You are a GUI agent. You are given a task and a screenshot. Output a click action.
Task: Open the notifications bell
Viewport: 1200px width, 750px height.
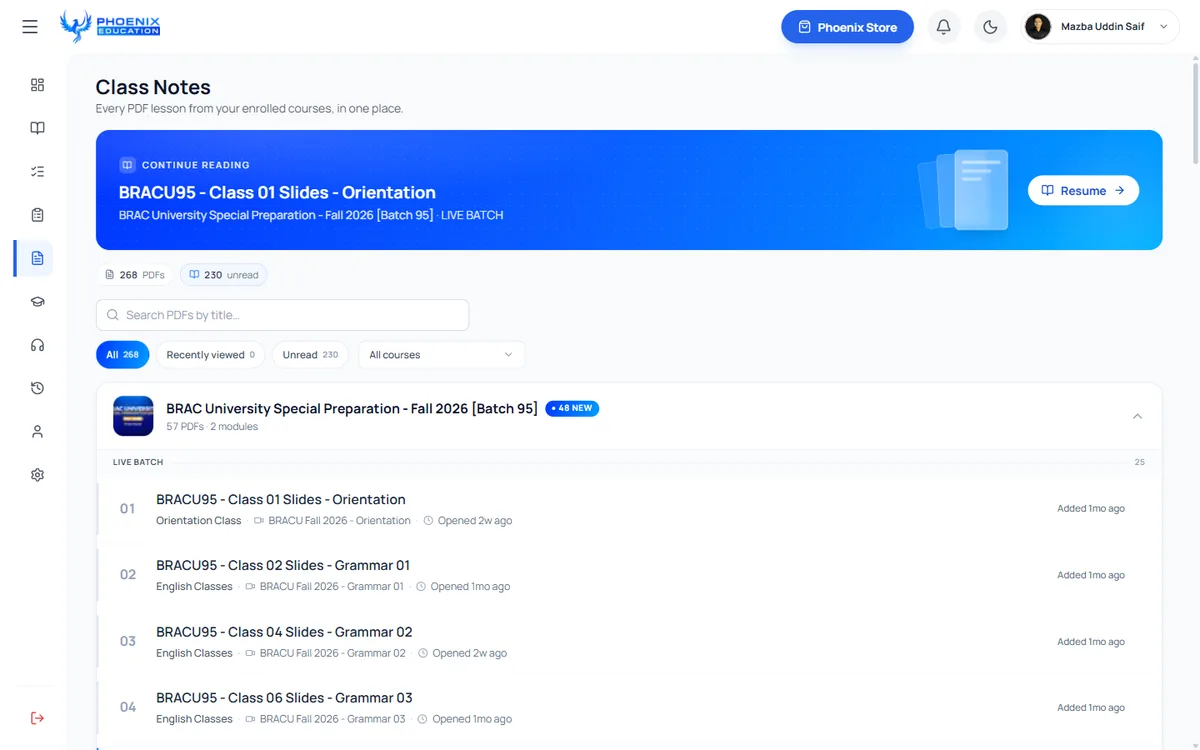click(x=943, y=27)
